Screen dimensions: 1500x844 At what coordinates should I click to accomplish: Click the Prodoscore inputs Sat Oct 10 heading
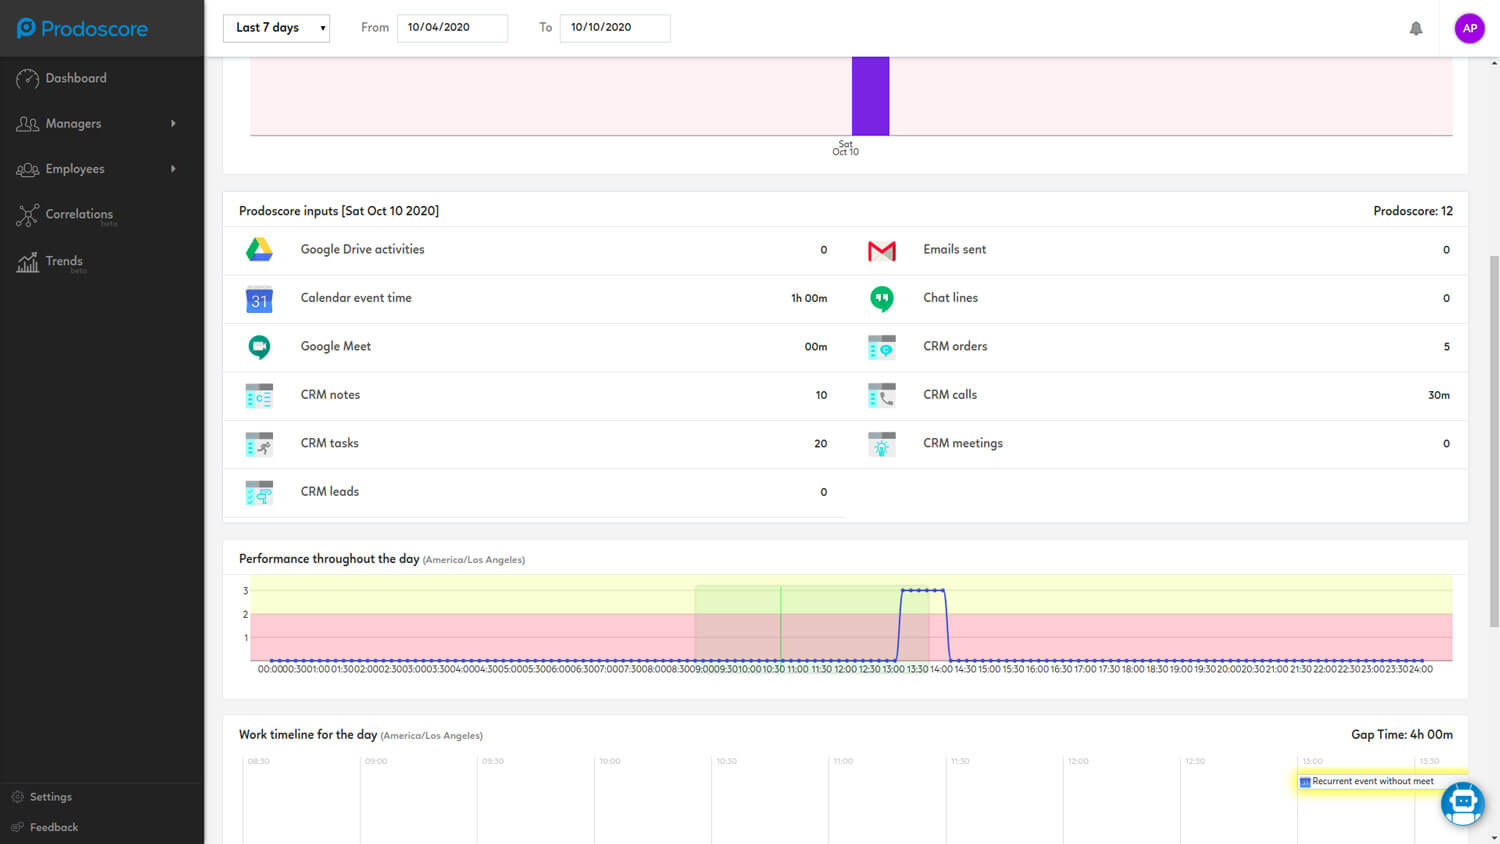point(339,211)
